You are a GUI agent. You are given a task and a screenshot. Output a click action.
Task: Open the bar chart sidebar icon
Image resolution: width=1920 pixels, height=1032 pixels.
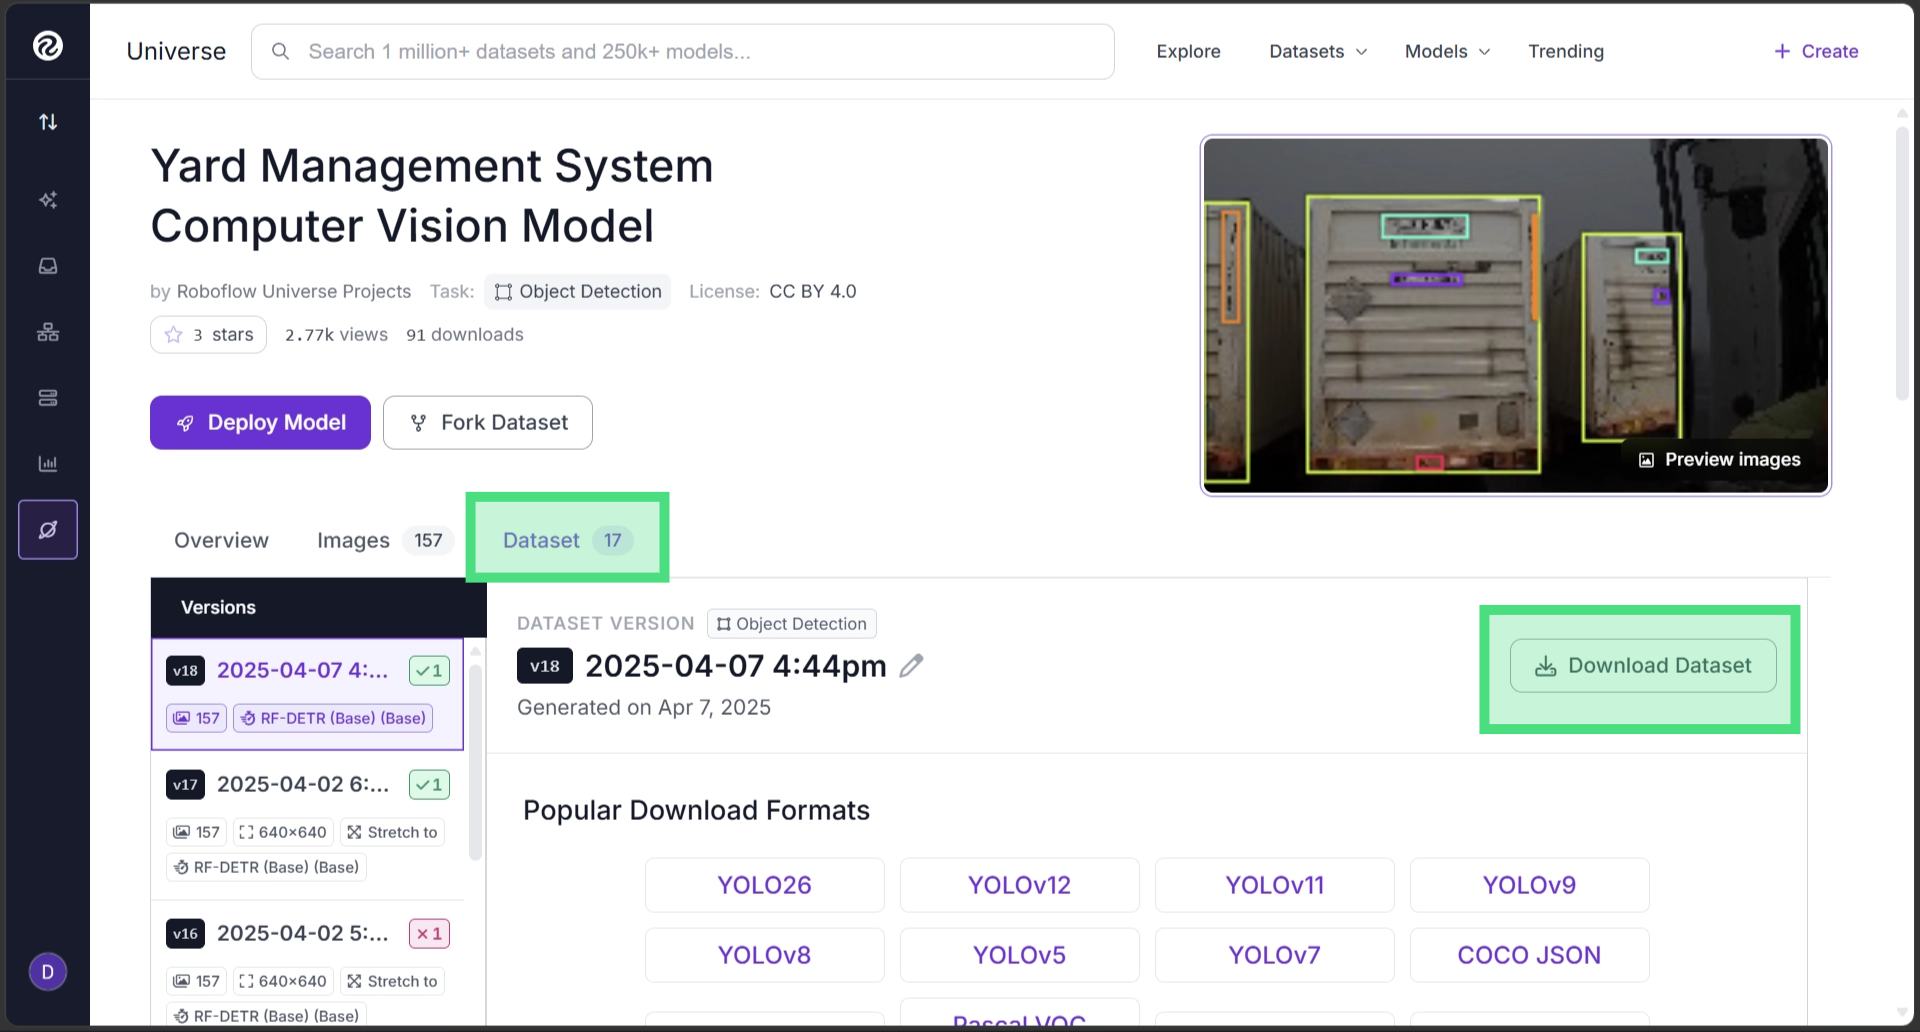pos(48,464)
